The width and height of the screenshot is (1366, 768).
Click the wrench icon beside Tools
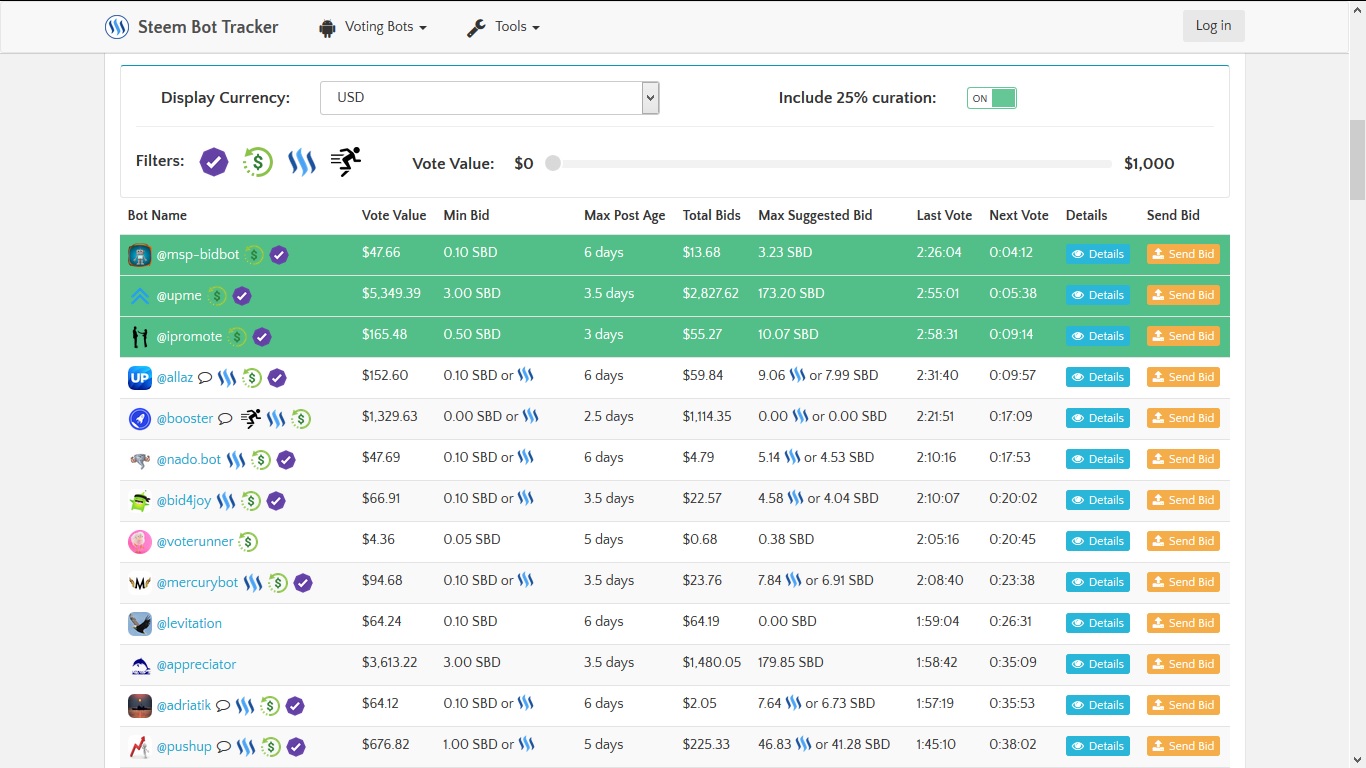(476, 28)
